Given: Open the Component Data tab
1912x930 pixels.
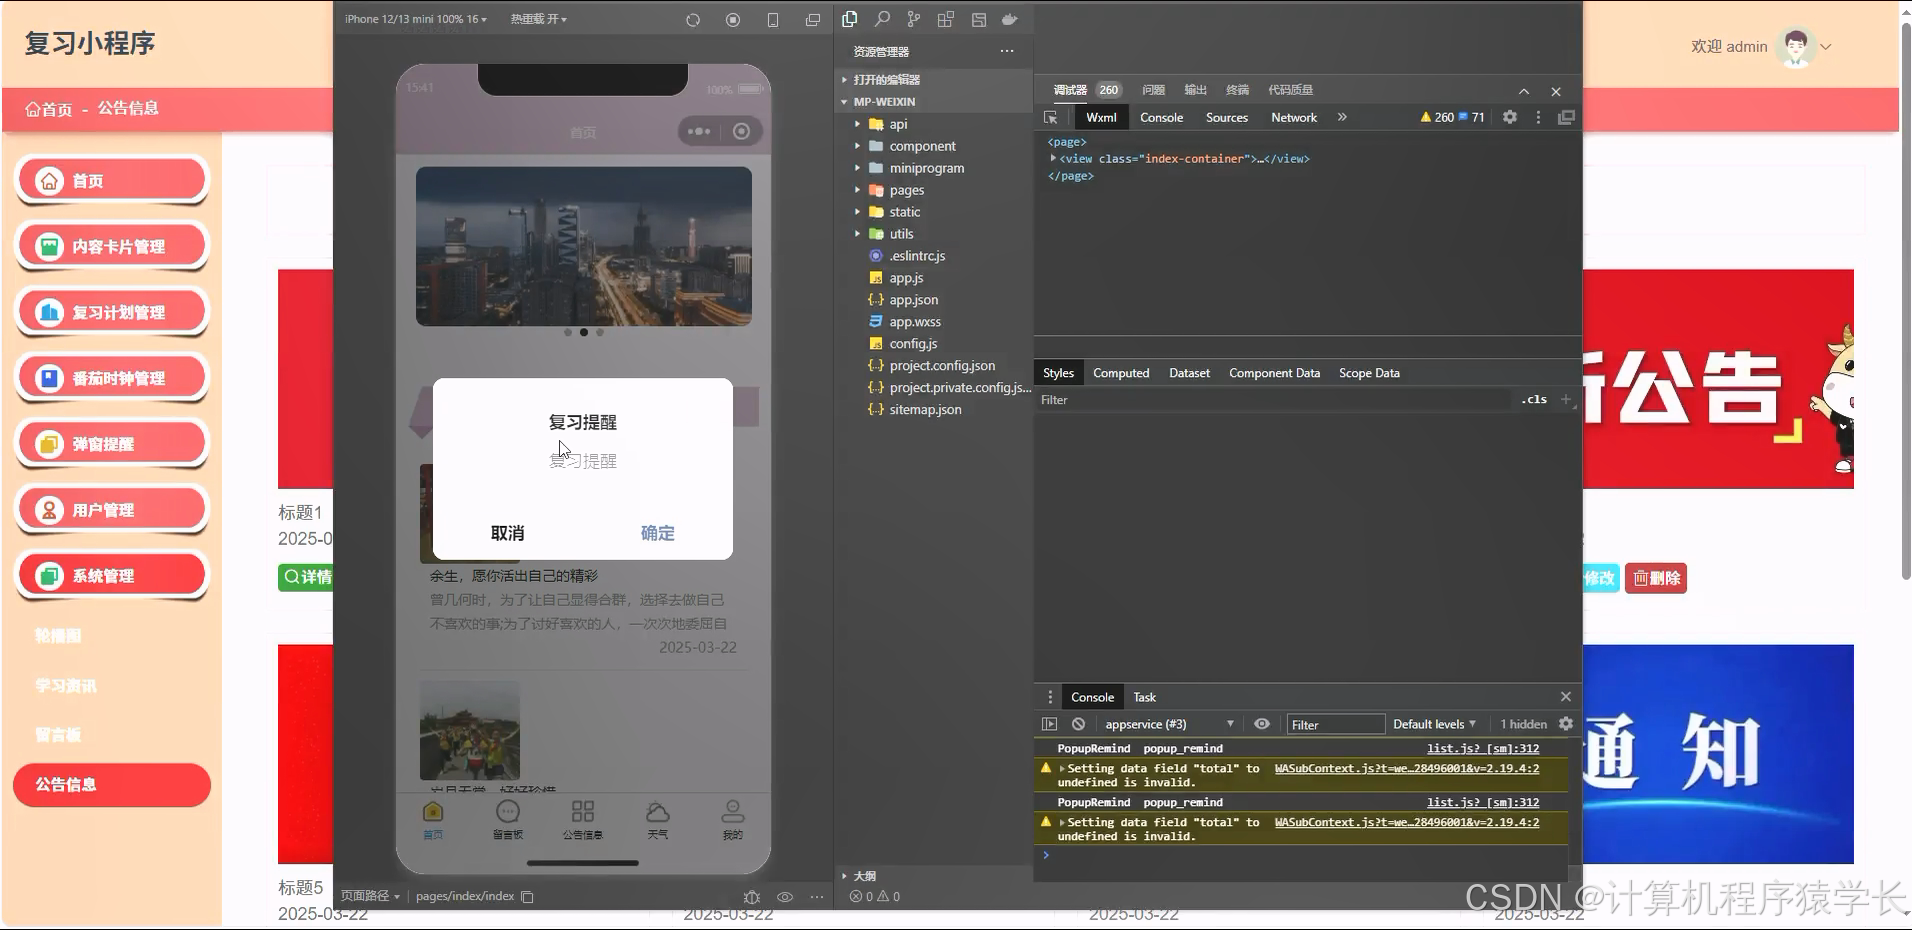Looking at the screenshot, I should pyautogui.click(x=1274, y=373).
